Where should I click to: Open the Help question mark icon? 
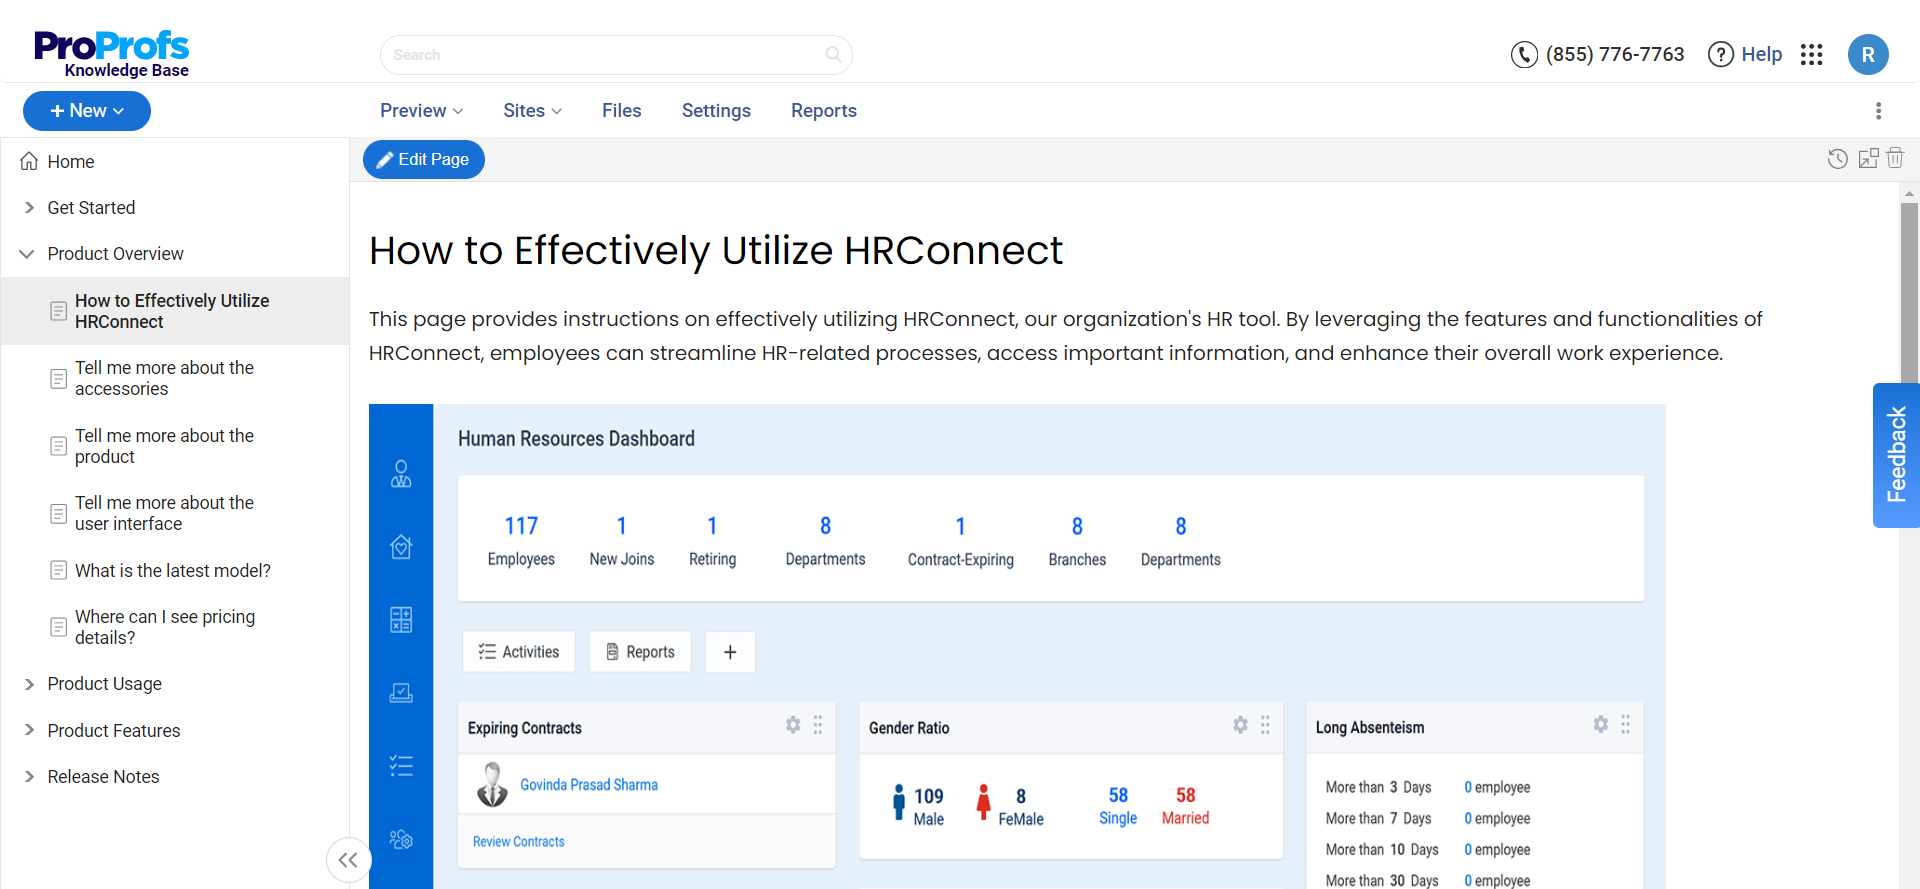click(x=1720, y=54)
